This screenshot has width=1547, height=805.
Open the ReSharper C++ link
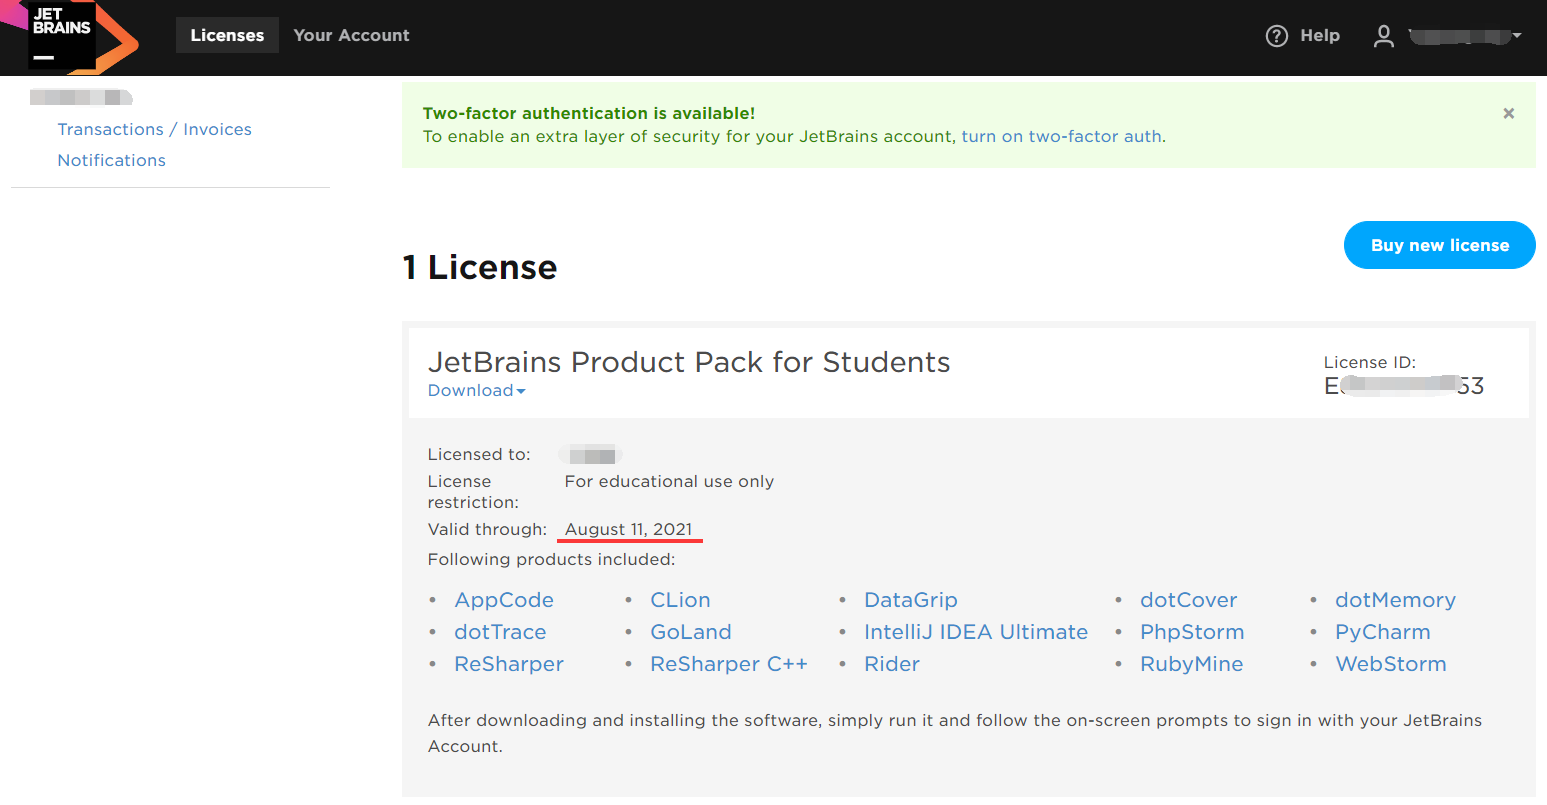[729, 664]
